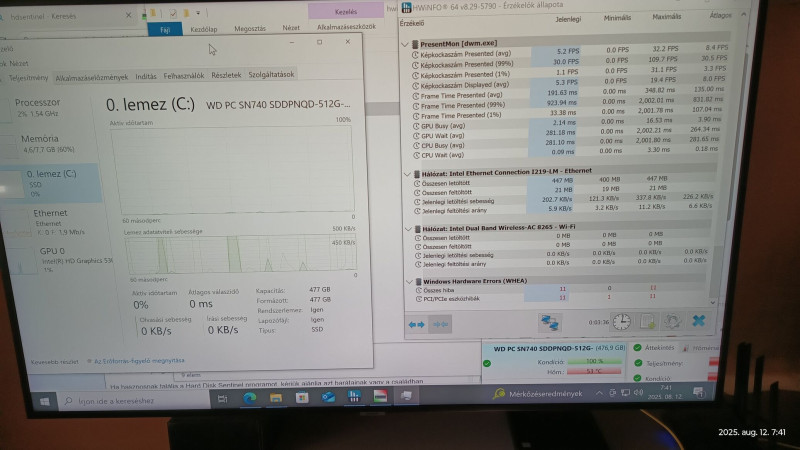Switch to the Indítás tab
Image resolution: width=800 pixels, height=450 pixels.
point(146,77)
